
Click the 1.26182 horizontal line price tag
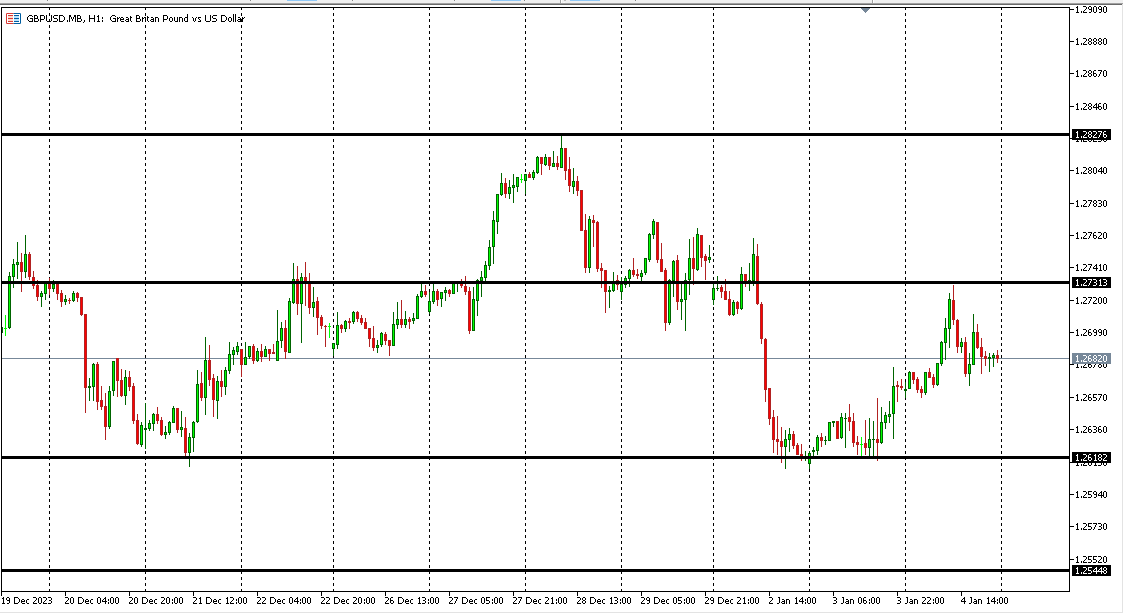click(x=1091, y=458)
